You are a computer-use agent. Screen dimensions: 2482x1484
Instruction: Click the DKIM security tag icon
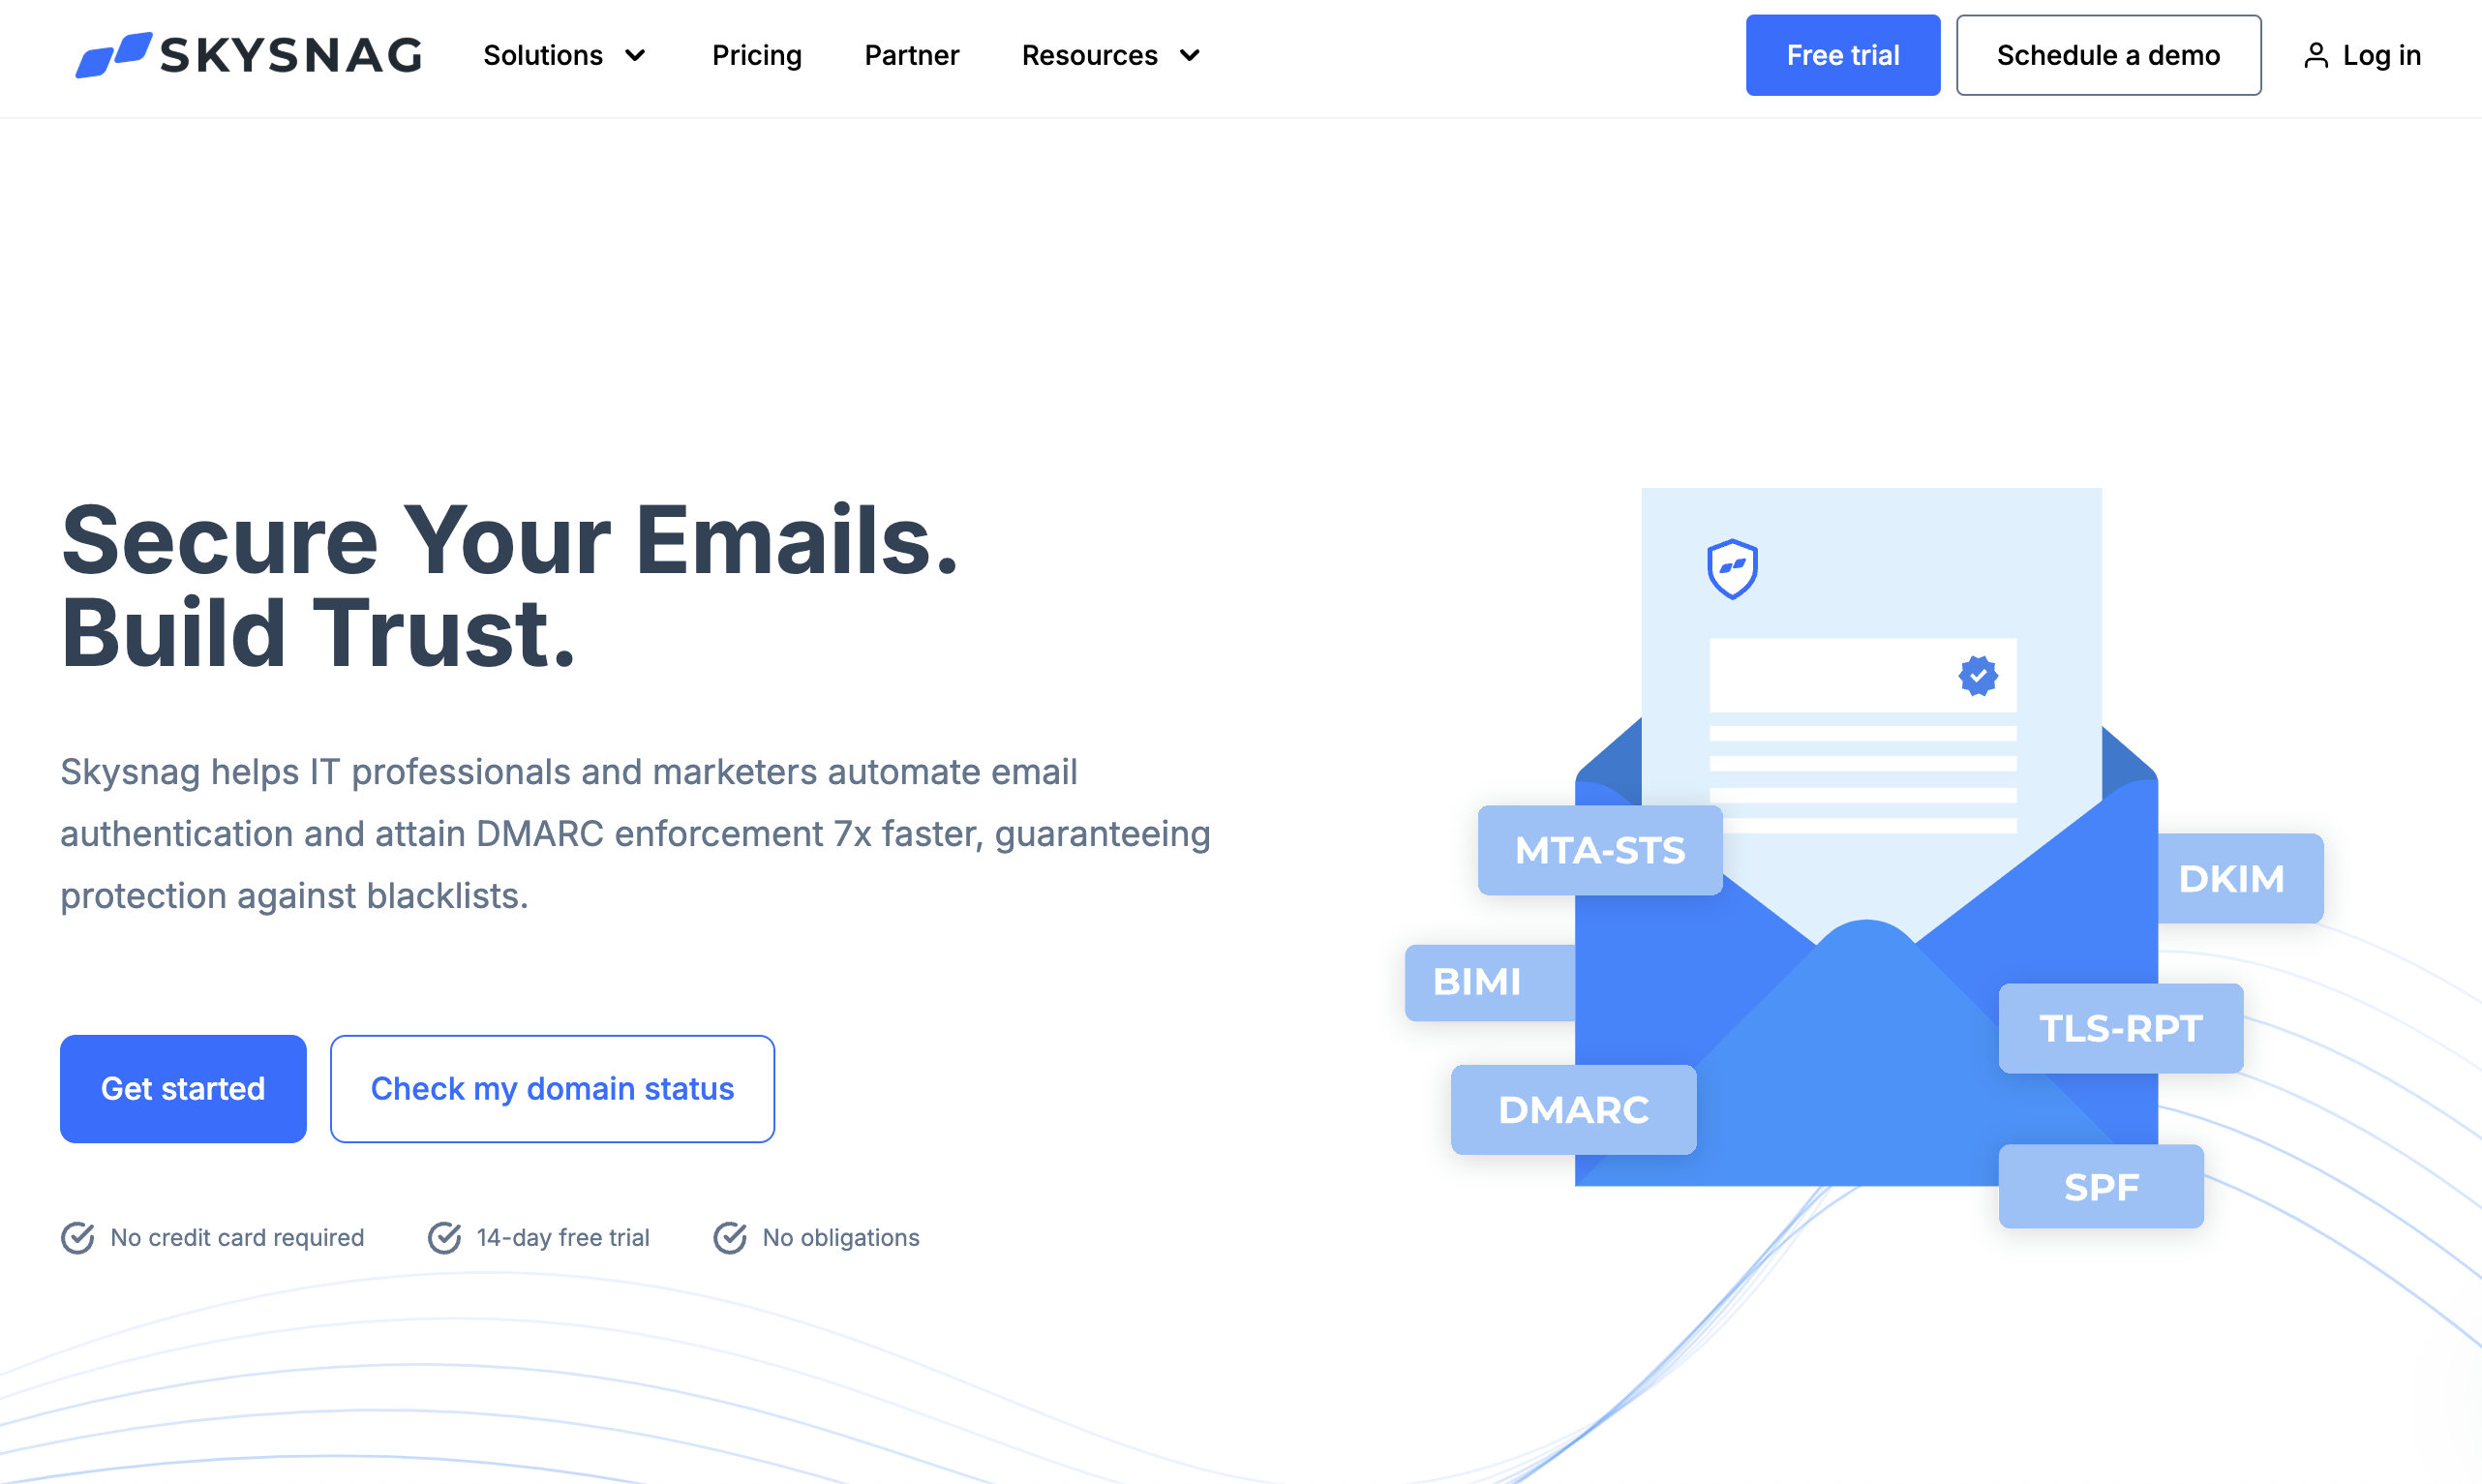coord(2233,878)
